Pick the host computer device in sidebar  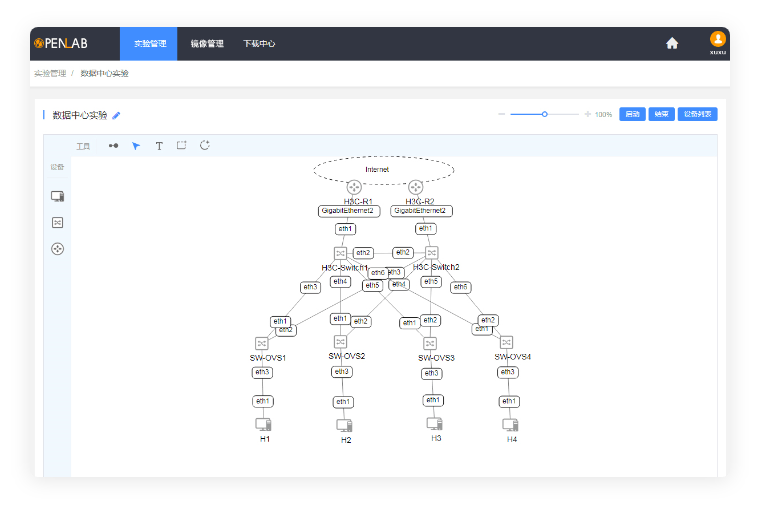coord(58,196)
